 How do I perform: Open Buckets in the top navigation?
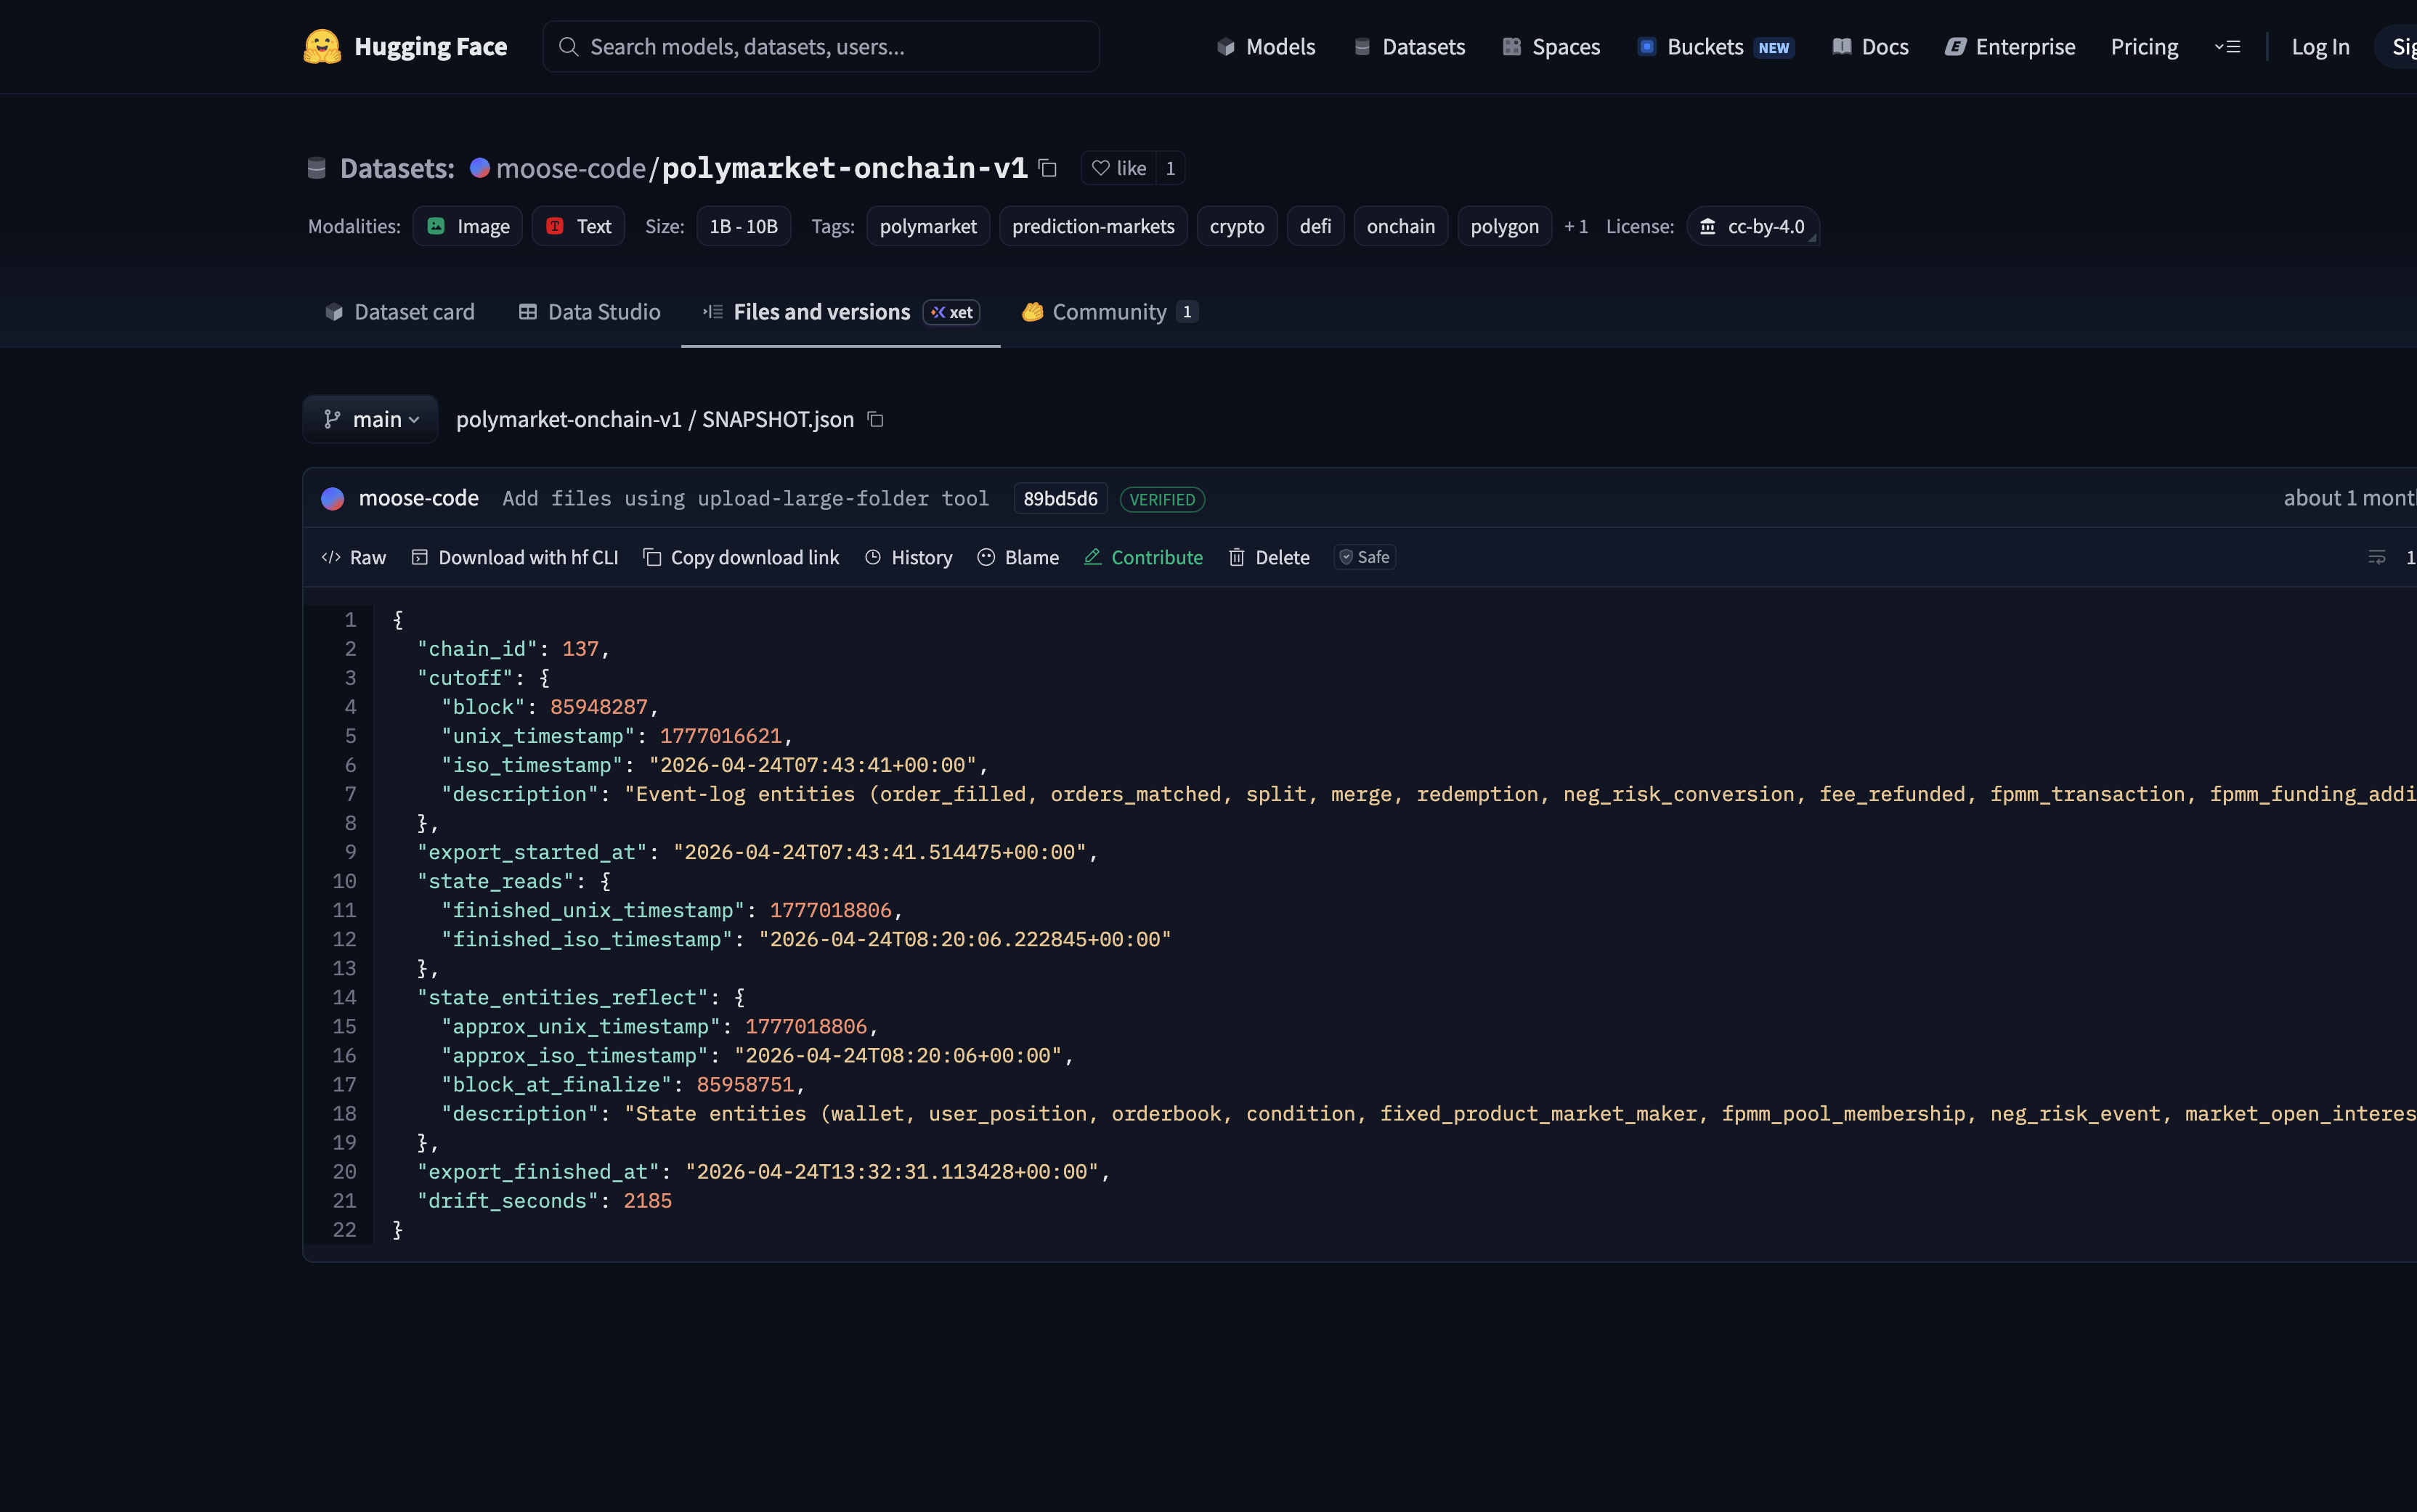click(1716, 47)
